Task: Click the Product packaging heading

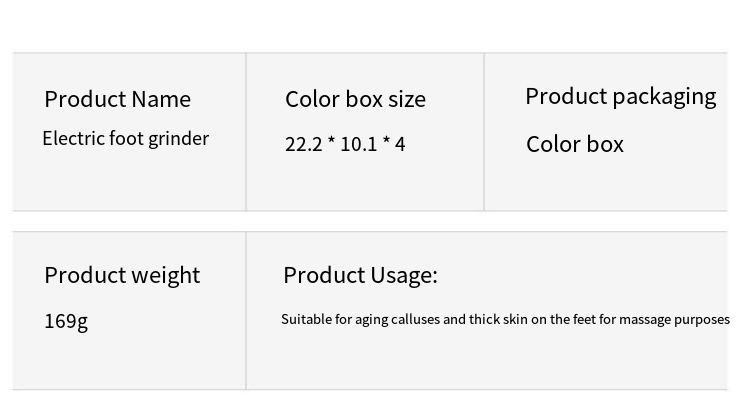Action: [621, 97]
